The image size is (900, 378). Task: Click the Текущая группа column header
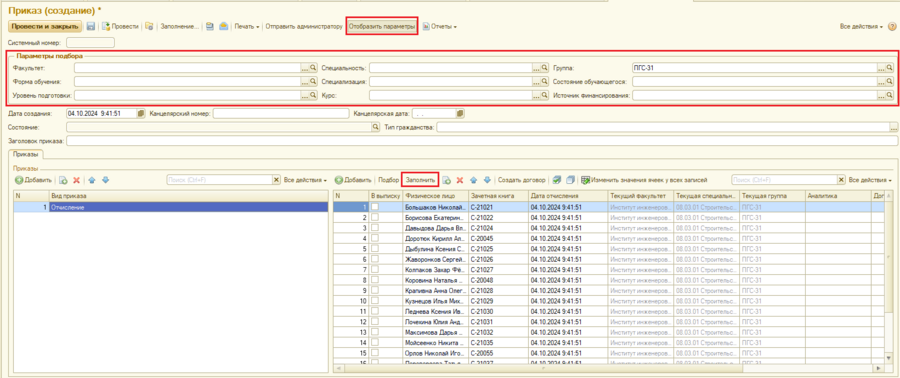[772, 196]
